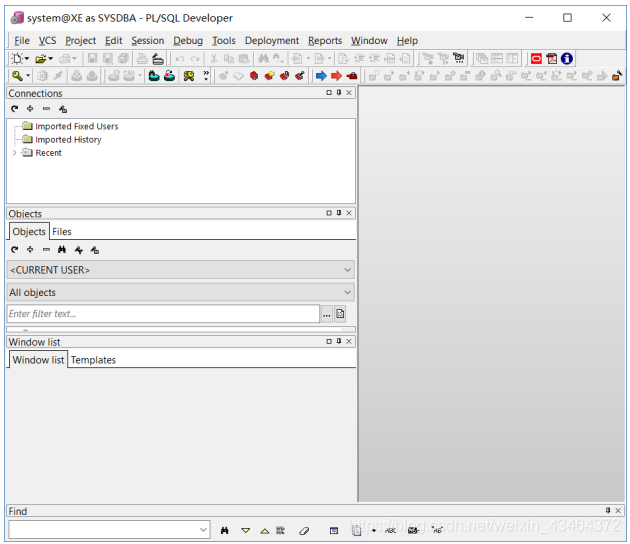Click the New document toolbar icon

pos(17,59)
